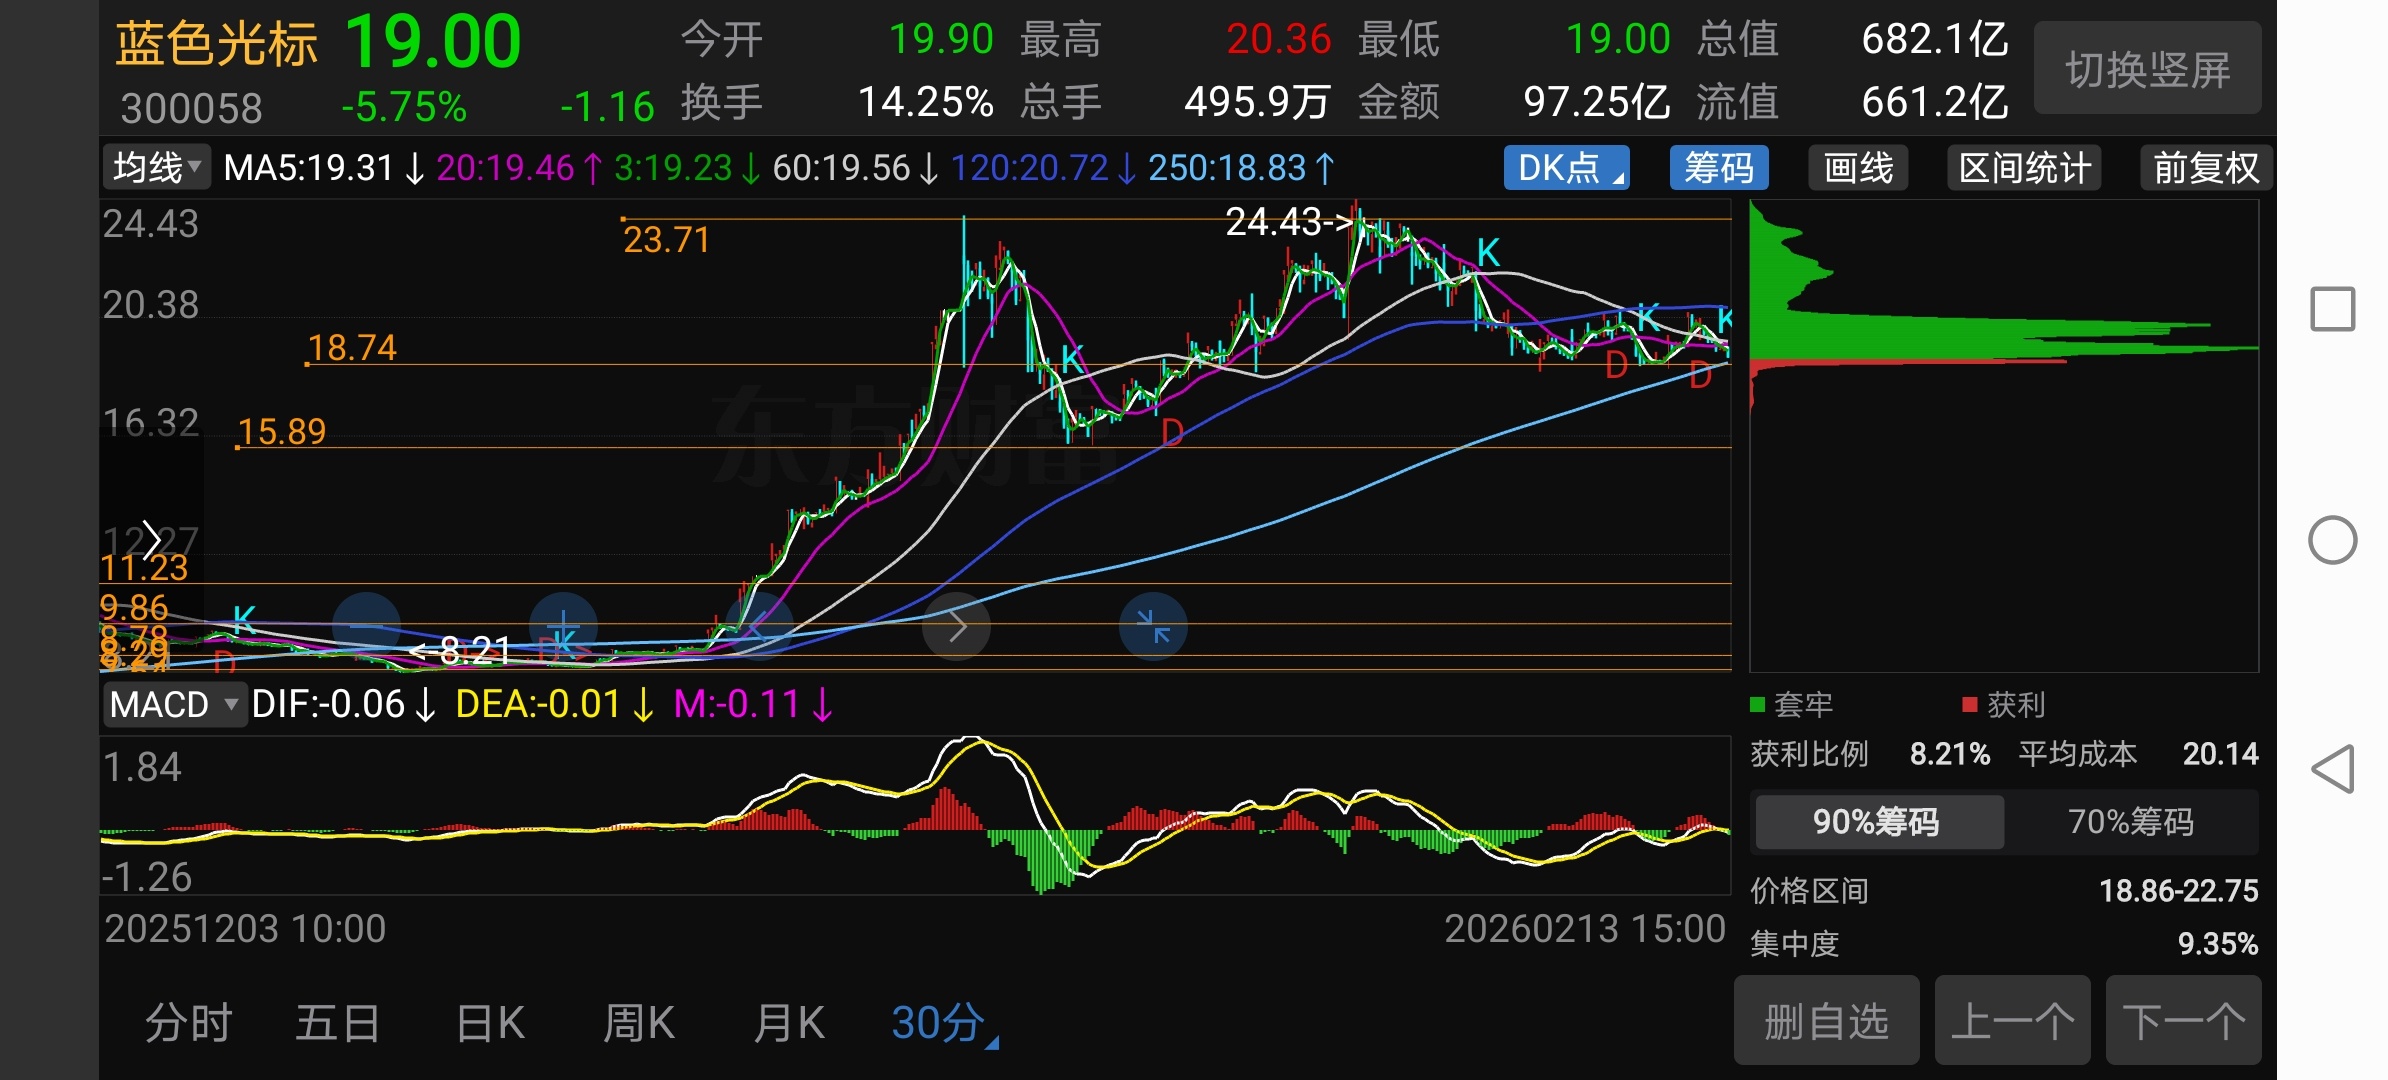Toggle the 筹码 chip distribution panel
This screenshot has height=1080, width=2388.
point(1718,168)
